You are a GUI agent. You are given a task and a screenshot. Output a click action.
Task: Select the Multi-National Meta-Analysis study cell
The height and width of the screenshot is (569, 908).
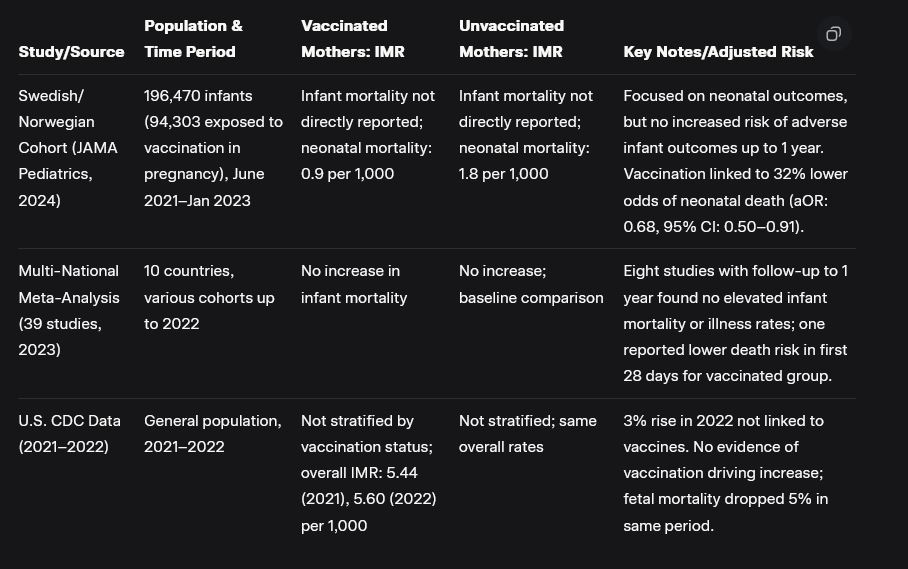(x=68, y=310)
